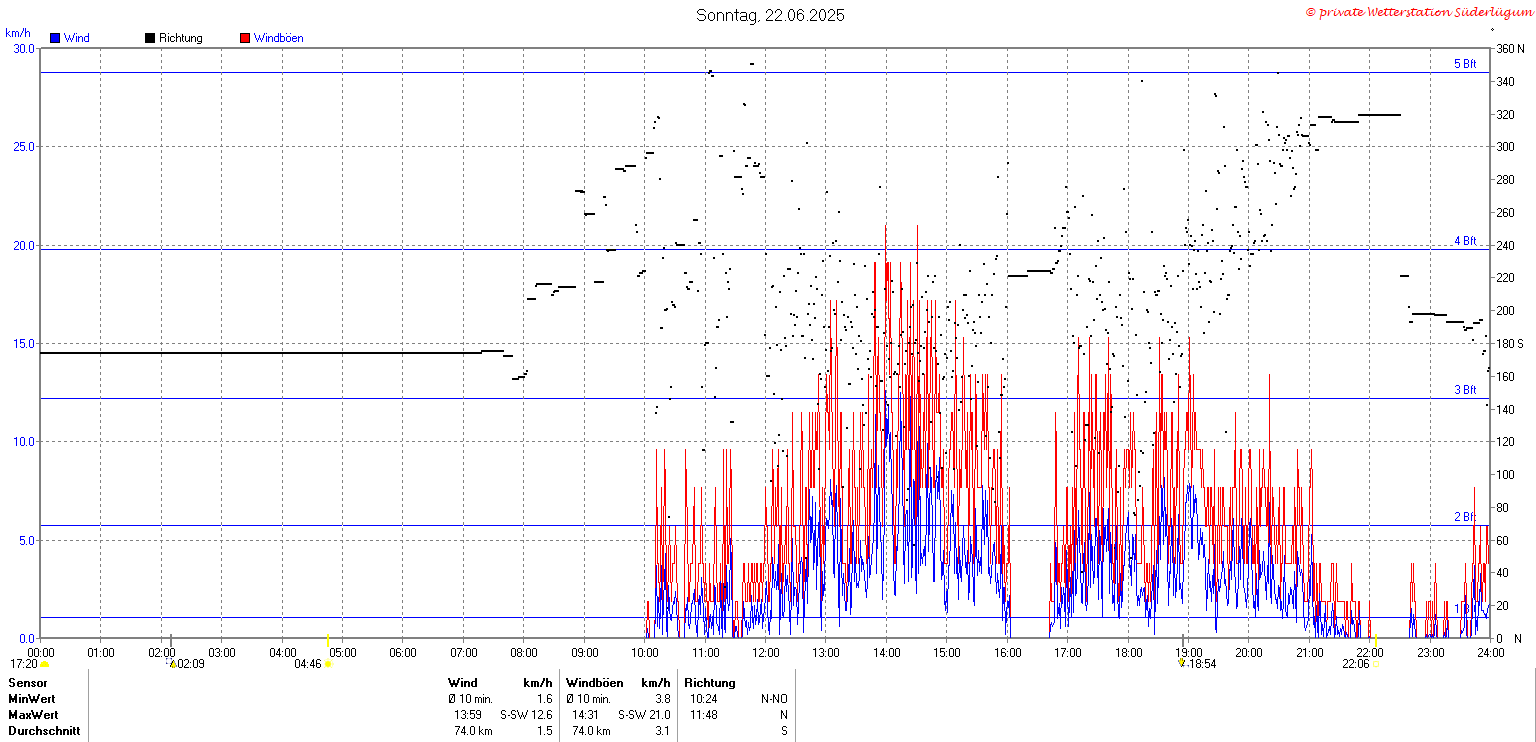The width and height of the screenshot is (1536, 742).
Task: Click the 12:00 time axis label
Action: click(766, 653)
